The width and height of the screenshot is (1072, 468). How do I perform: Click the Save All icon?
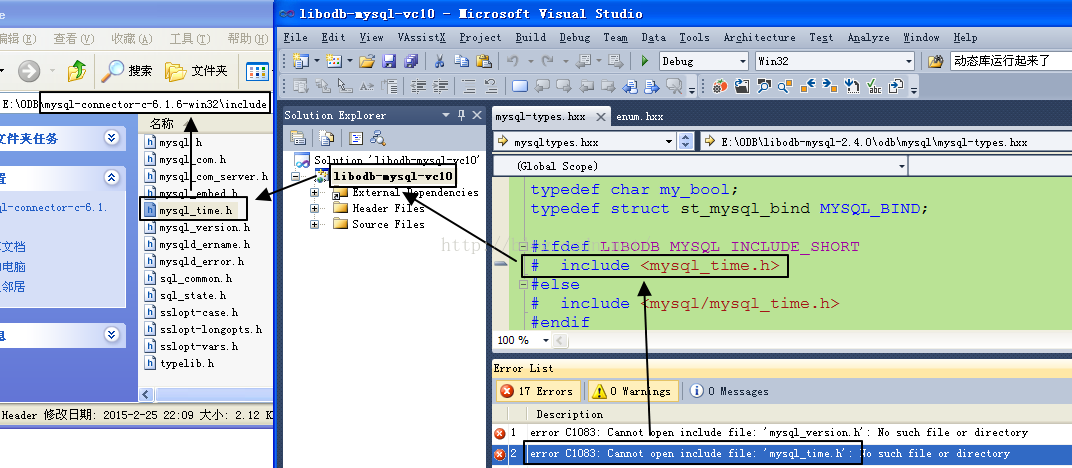[x=411, y=61]
